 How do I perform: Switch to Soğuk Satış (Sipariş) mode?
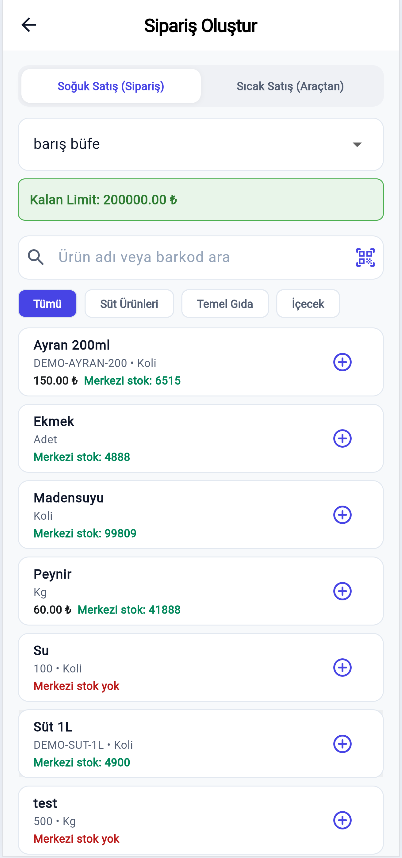[x=111, y=86]
